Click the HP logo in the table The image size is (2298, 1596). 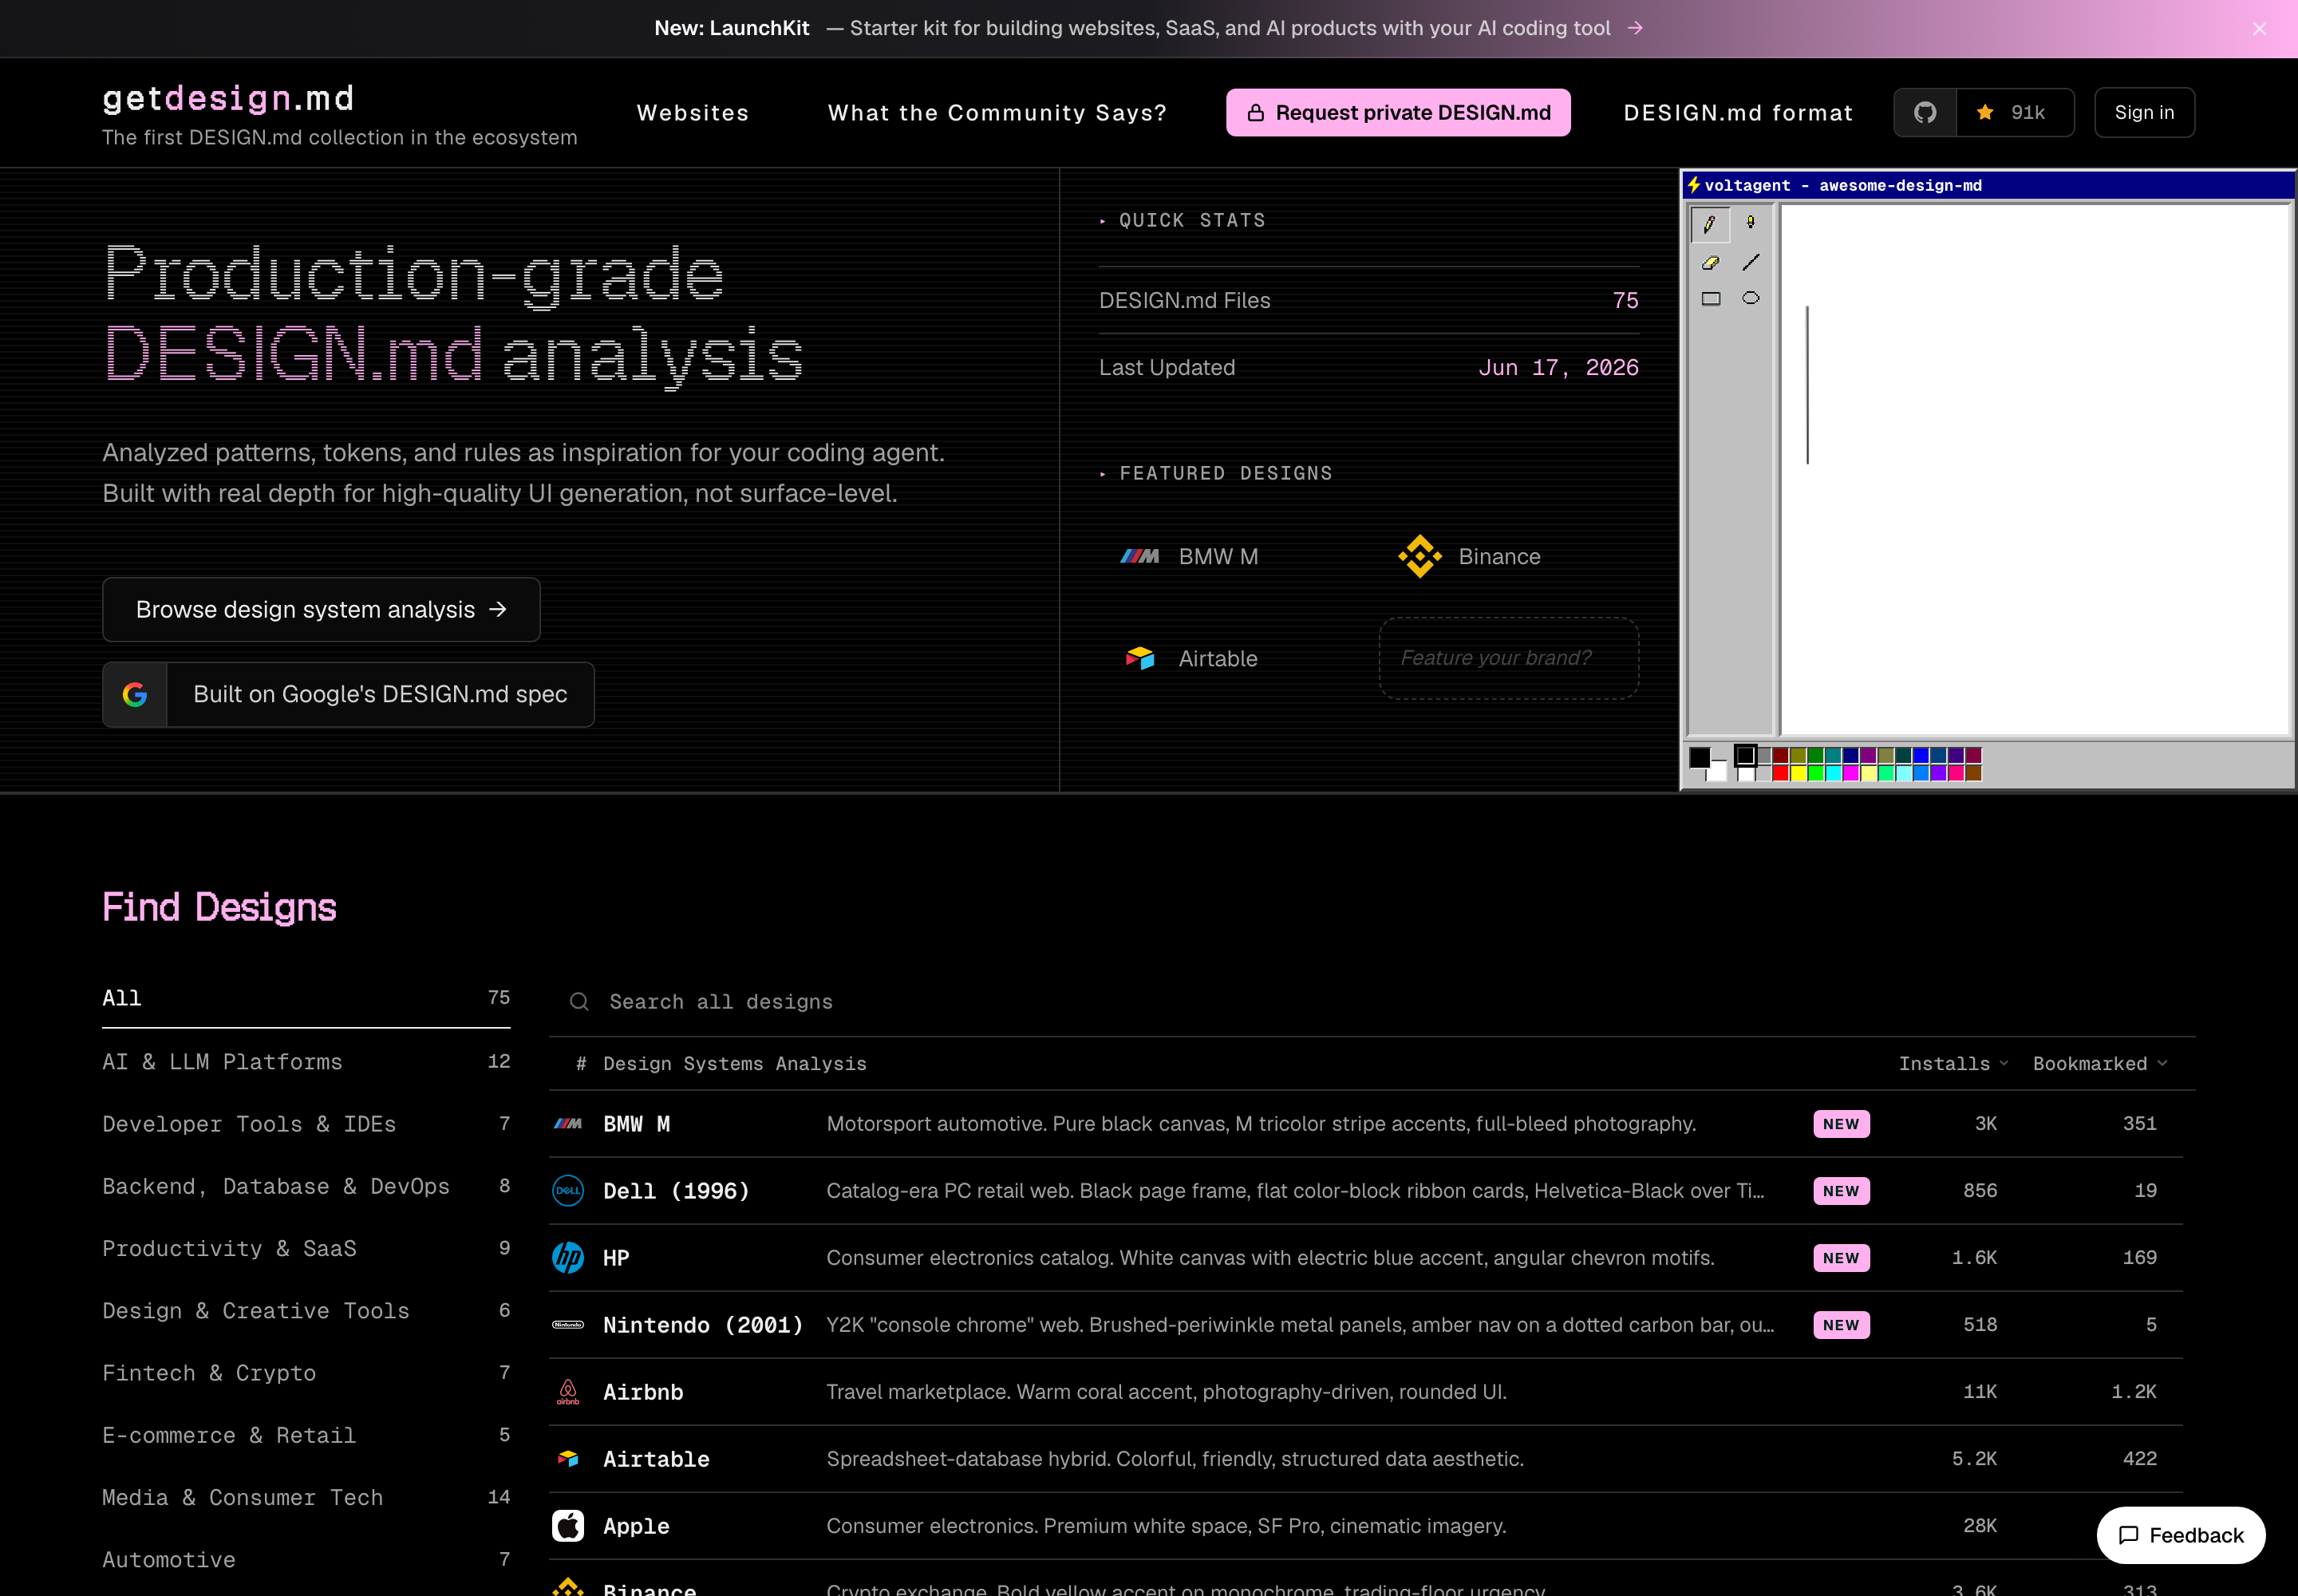click(x=568, y=1257)
